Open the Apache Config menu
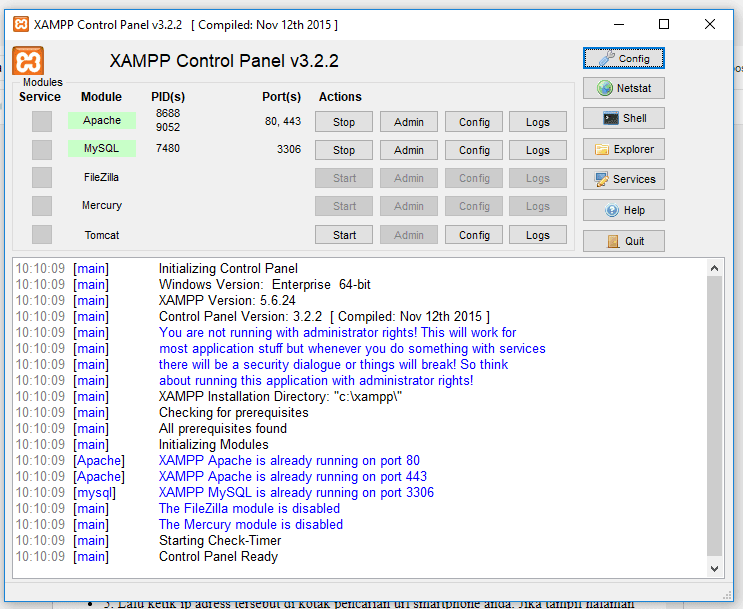743x609 pixels. [x=474, y=122]
